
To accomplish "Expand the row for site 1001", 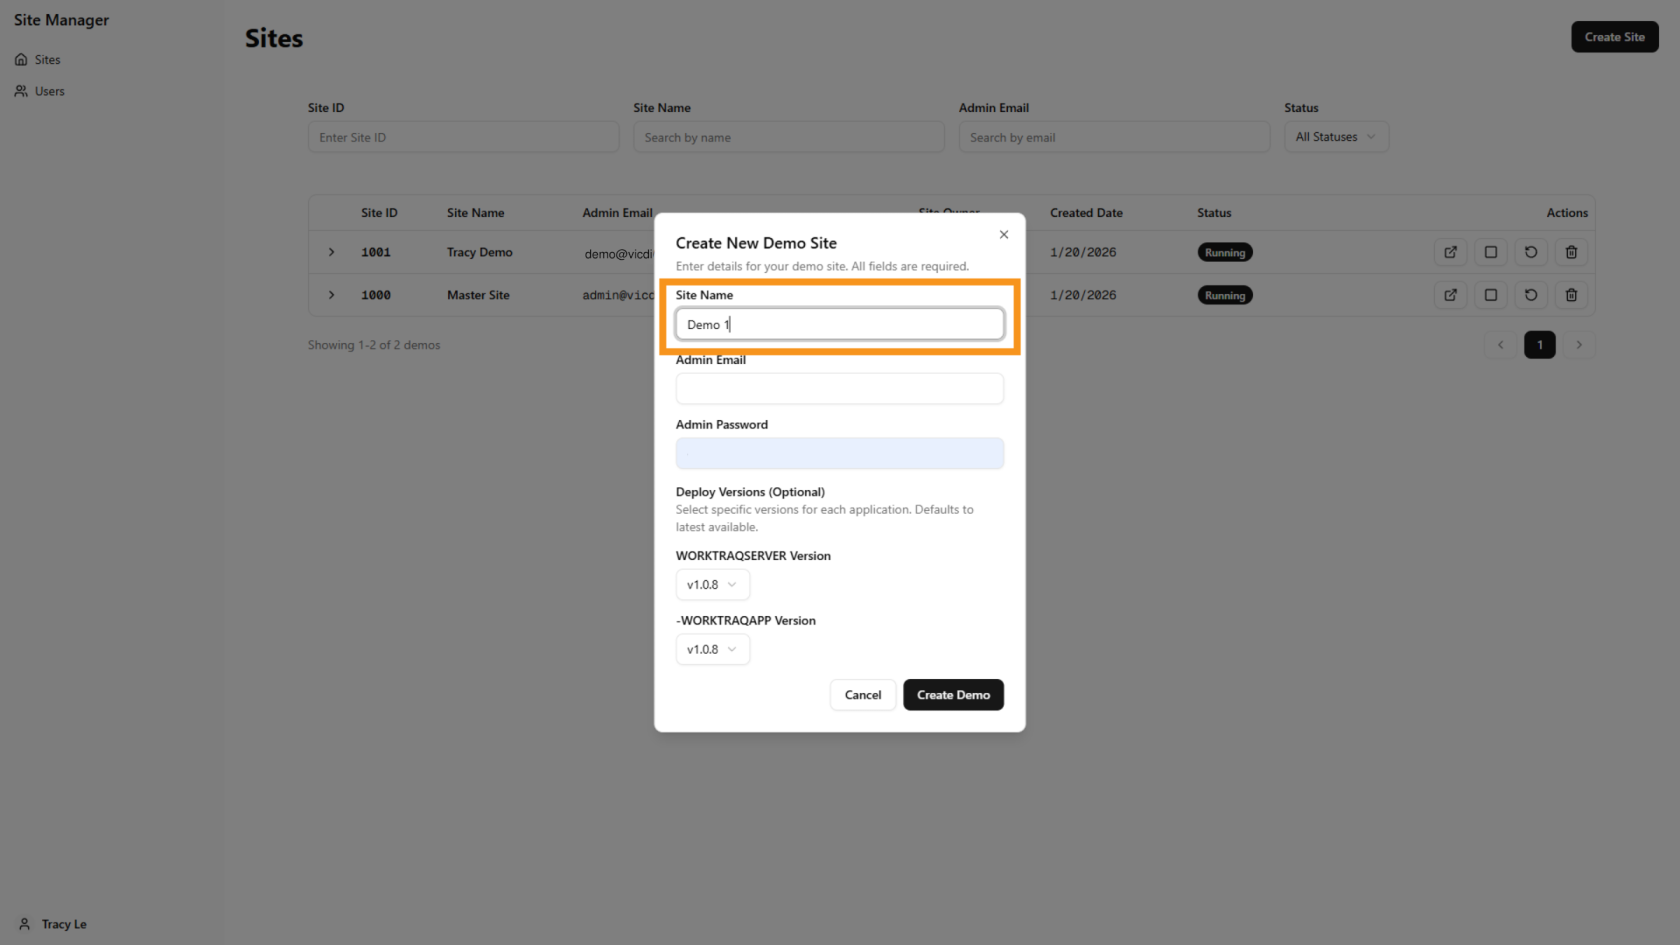I will (x=331, y=252).
